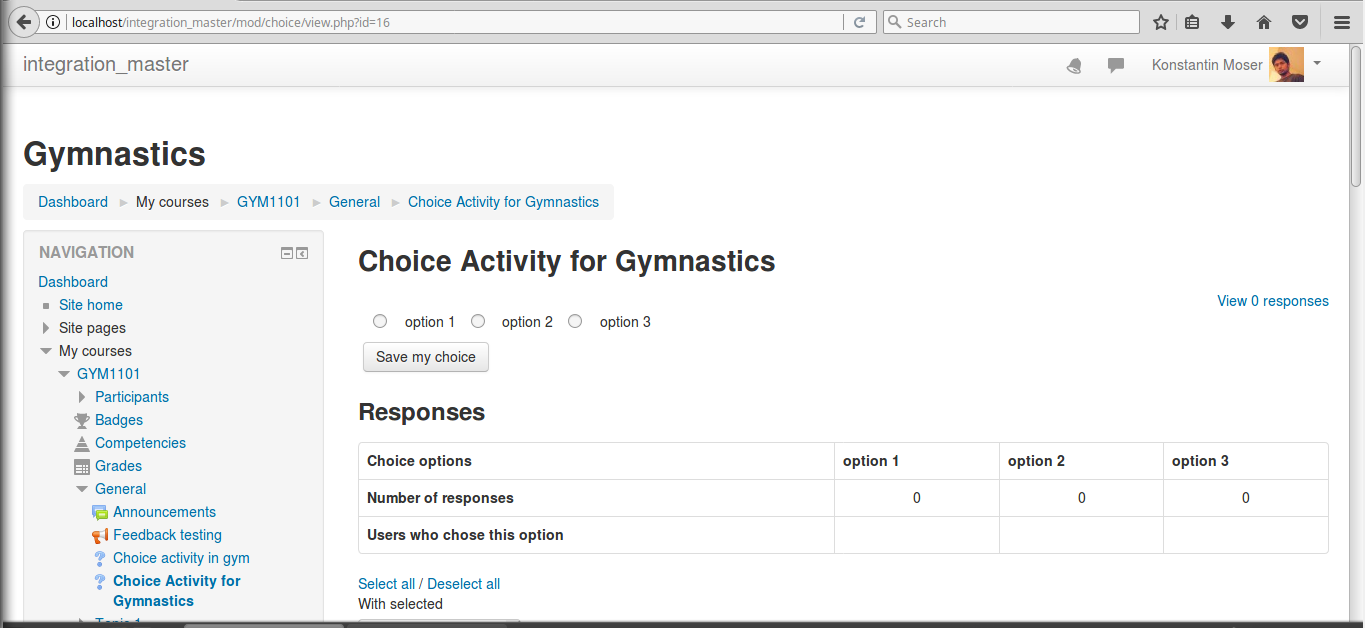Dock the Navigation block to the side

click(x=302, y=253)
